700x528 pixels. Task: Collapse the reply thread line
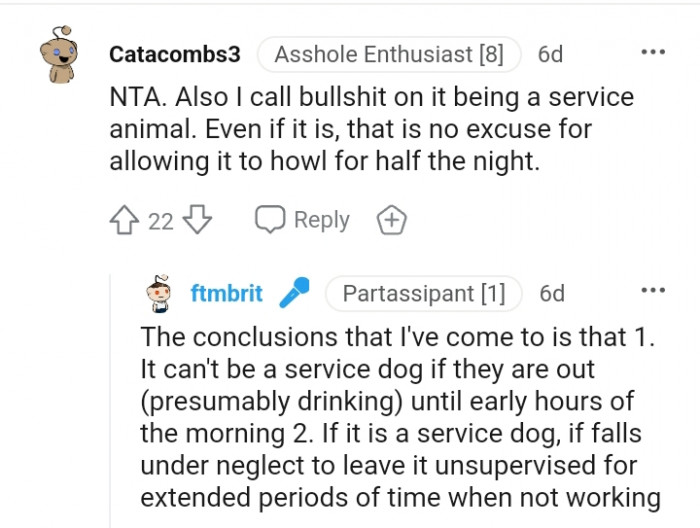pyautogui.click(x=110, y=400)
